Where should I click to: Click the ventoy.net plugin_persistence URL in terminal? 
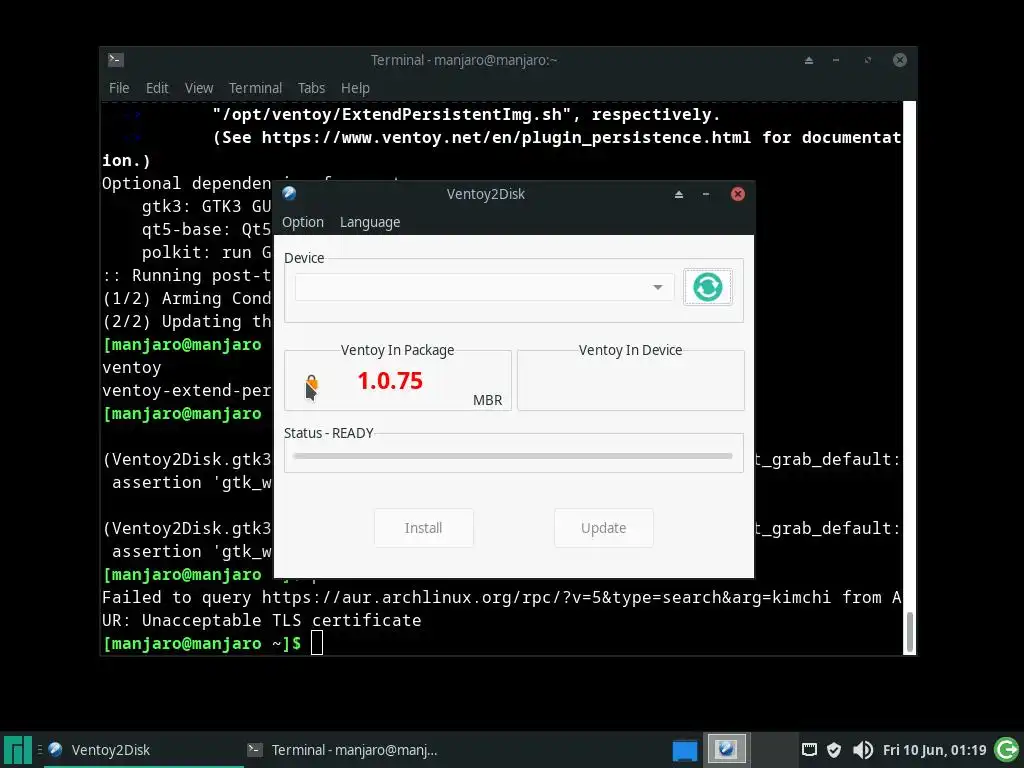click(x=506, y=137)
